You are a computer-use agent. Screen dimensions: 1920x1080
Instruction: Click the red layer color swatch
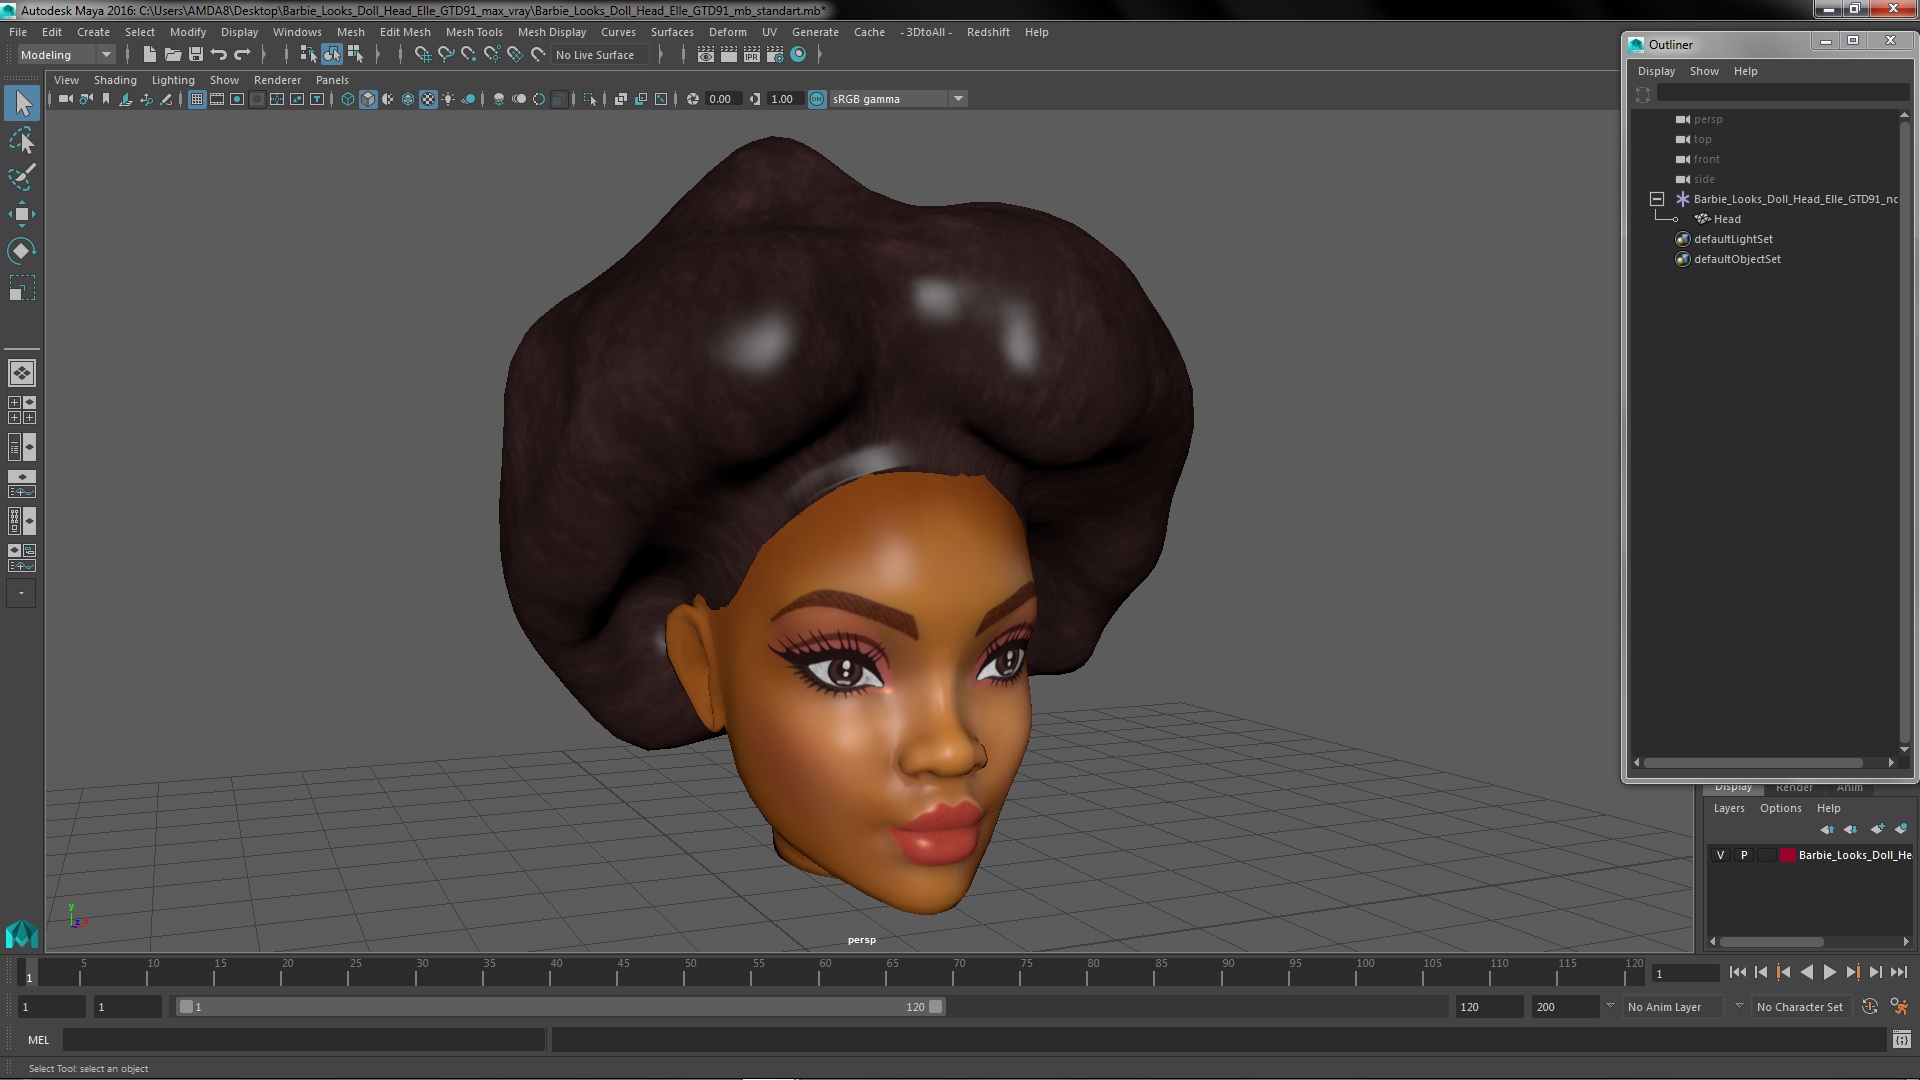click(x=1787, y=855)
